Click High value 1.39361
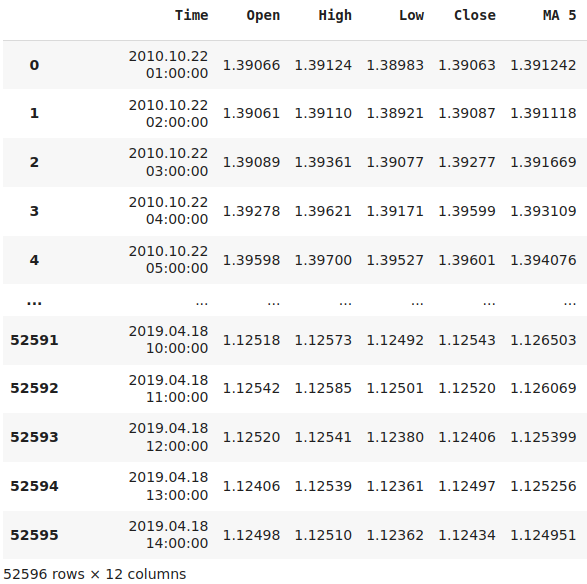 pos(323,162)
